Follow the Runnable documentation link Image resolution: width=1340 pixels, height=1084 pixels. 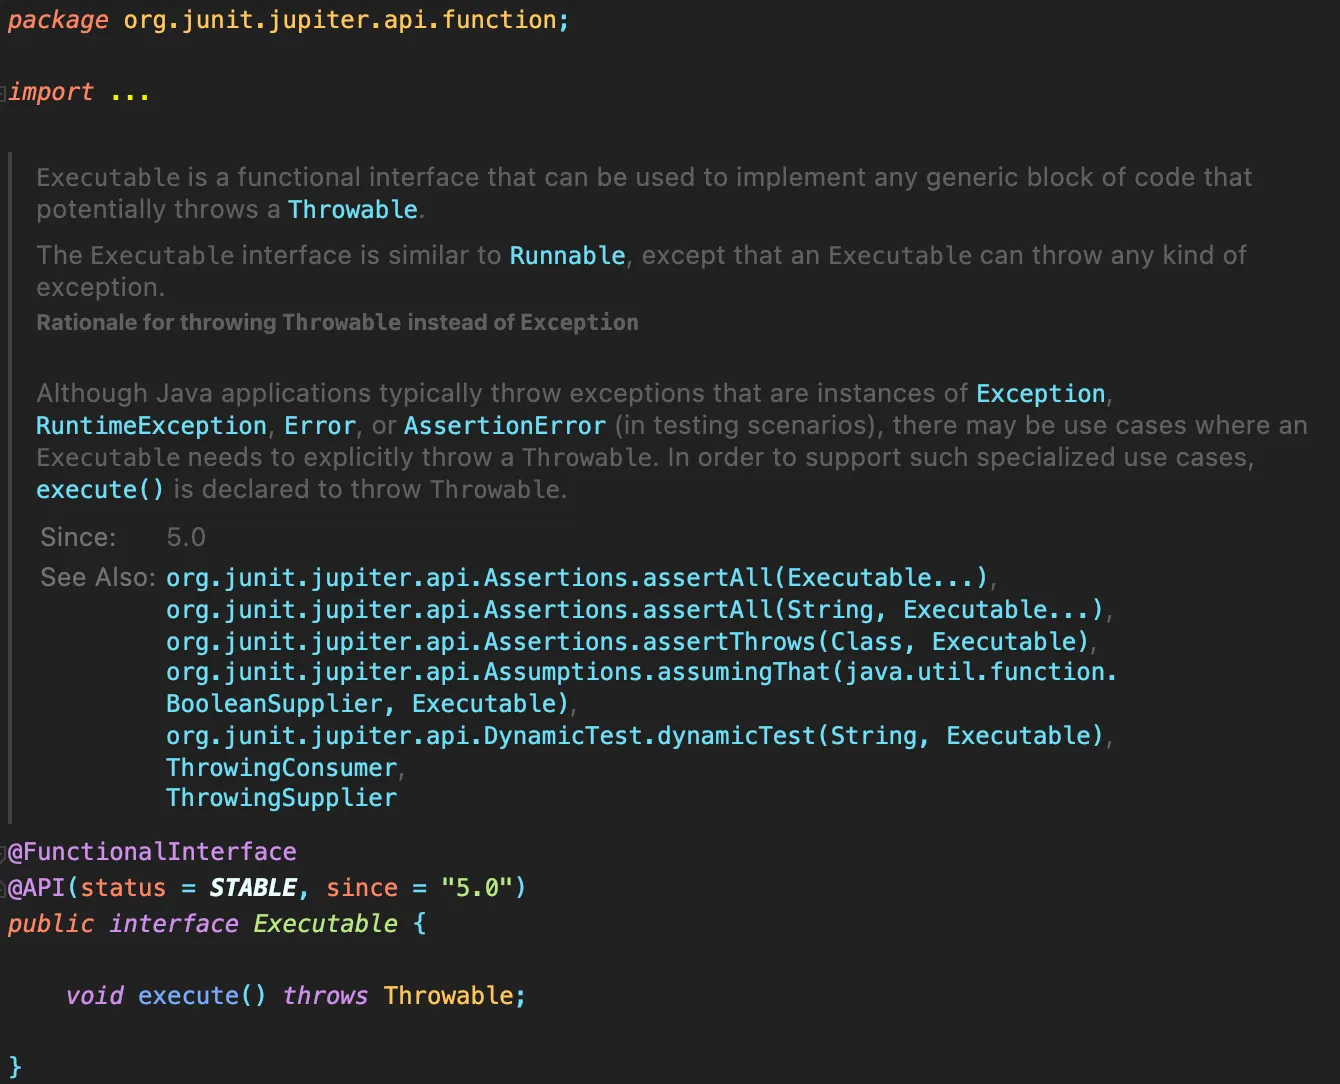click(567, 256)
